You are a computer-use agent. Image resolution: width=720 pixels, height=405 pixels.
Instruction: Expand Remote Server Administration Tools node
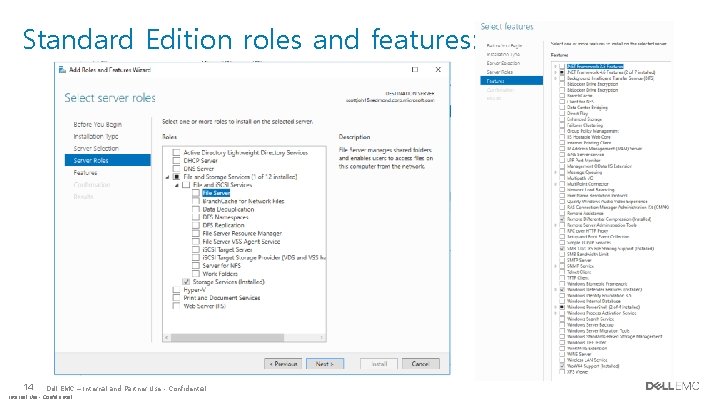click(x=555, y=225)
